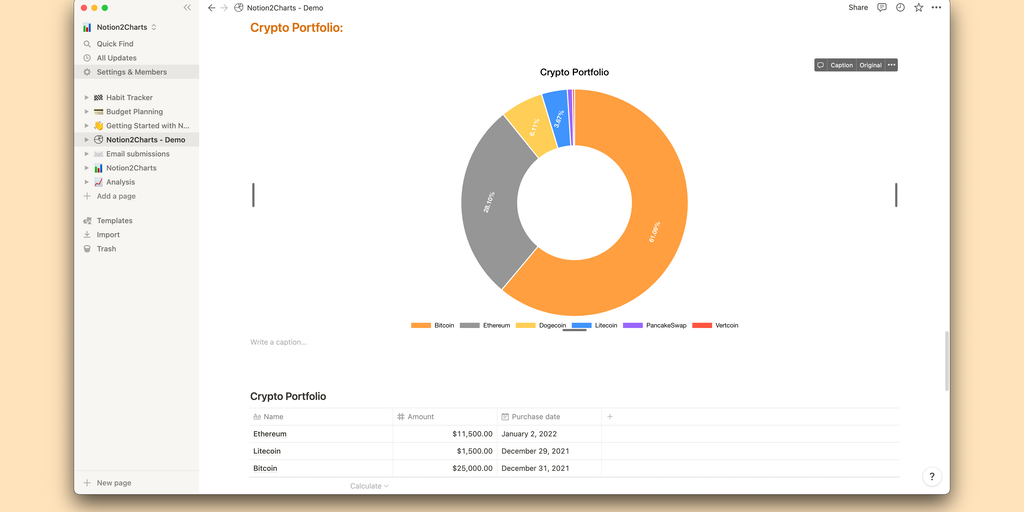The image size is (1024, 512).
Task: Click the Trash bin icon
Action: [87, 249]
